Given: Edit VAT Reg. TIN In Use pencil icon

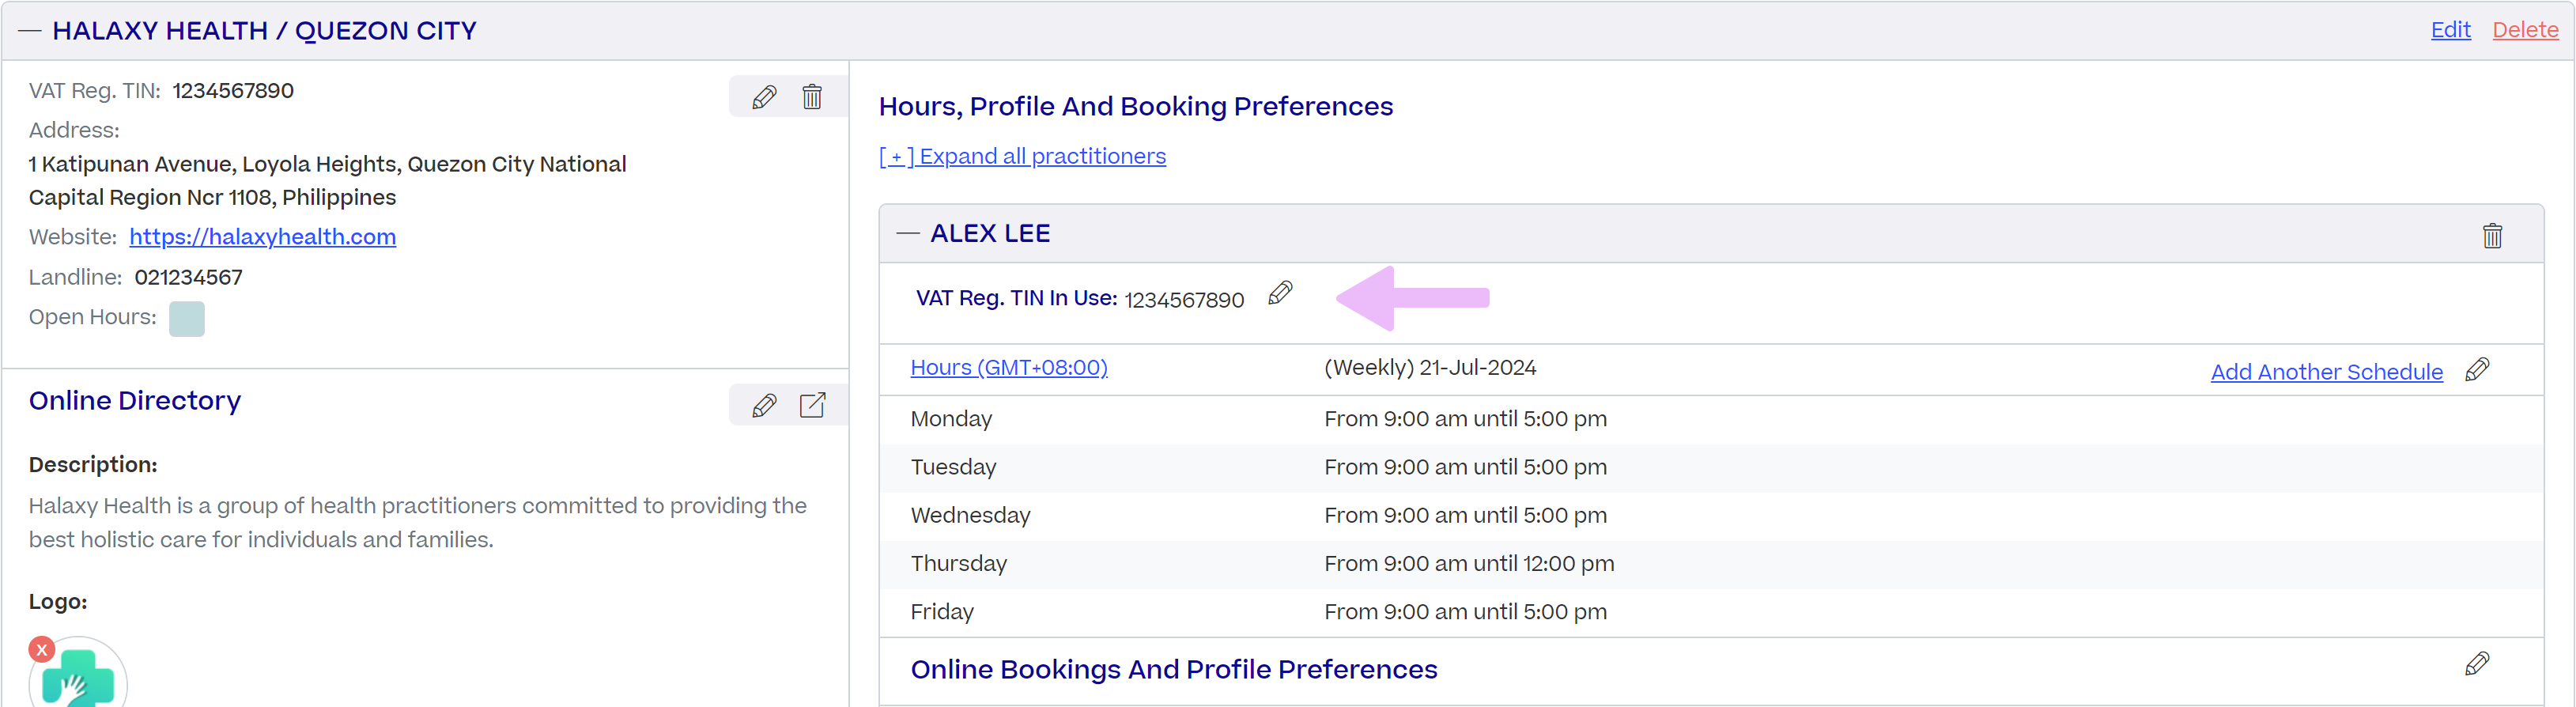Looking at the screenshot, I should 1280,293.
